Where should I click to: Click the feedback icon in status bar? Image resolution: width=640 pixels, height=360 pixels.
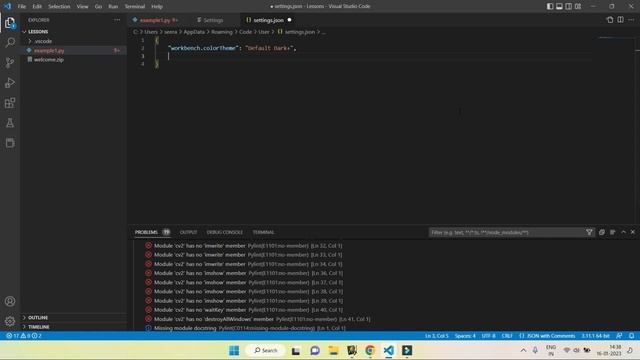coord(619,336)
